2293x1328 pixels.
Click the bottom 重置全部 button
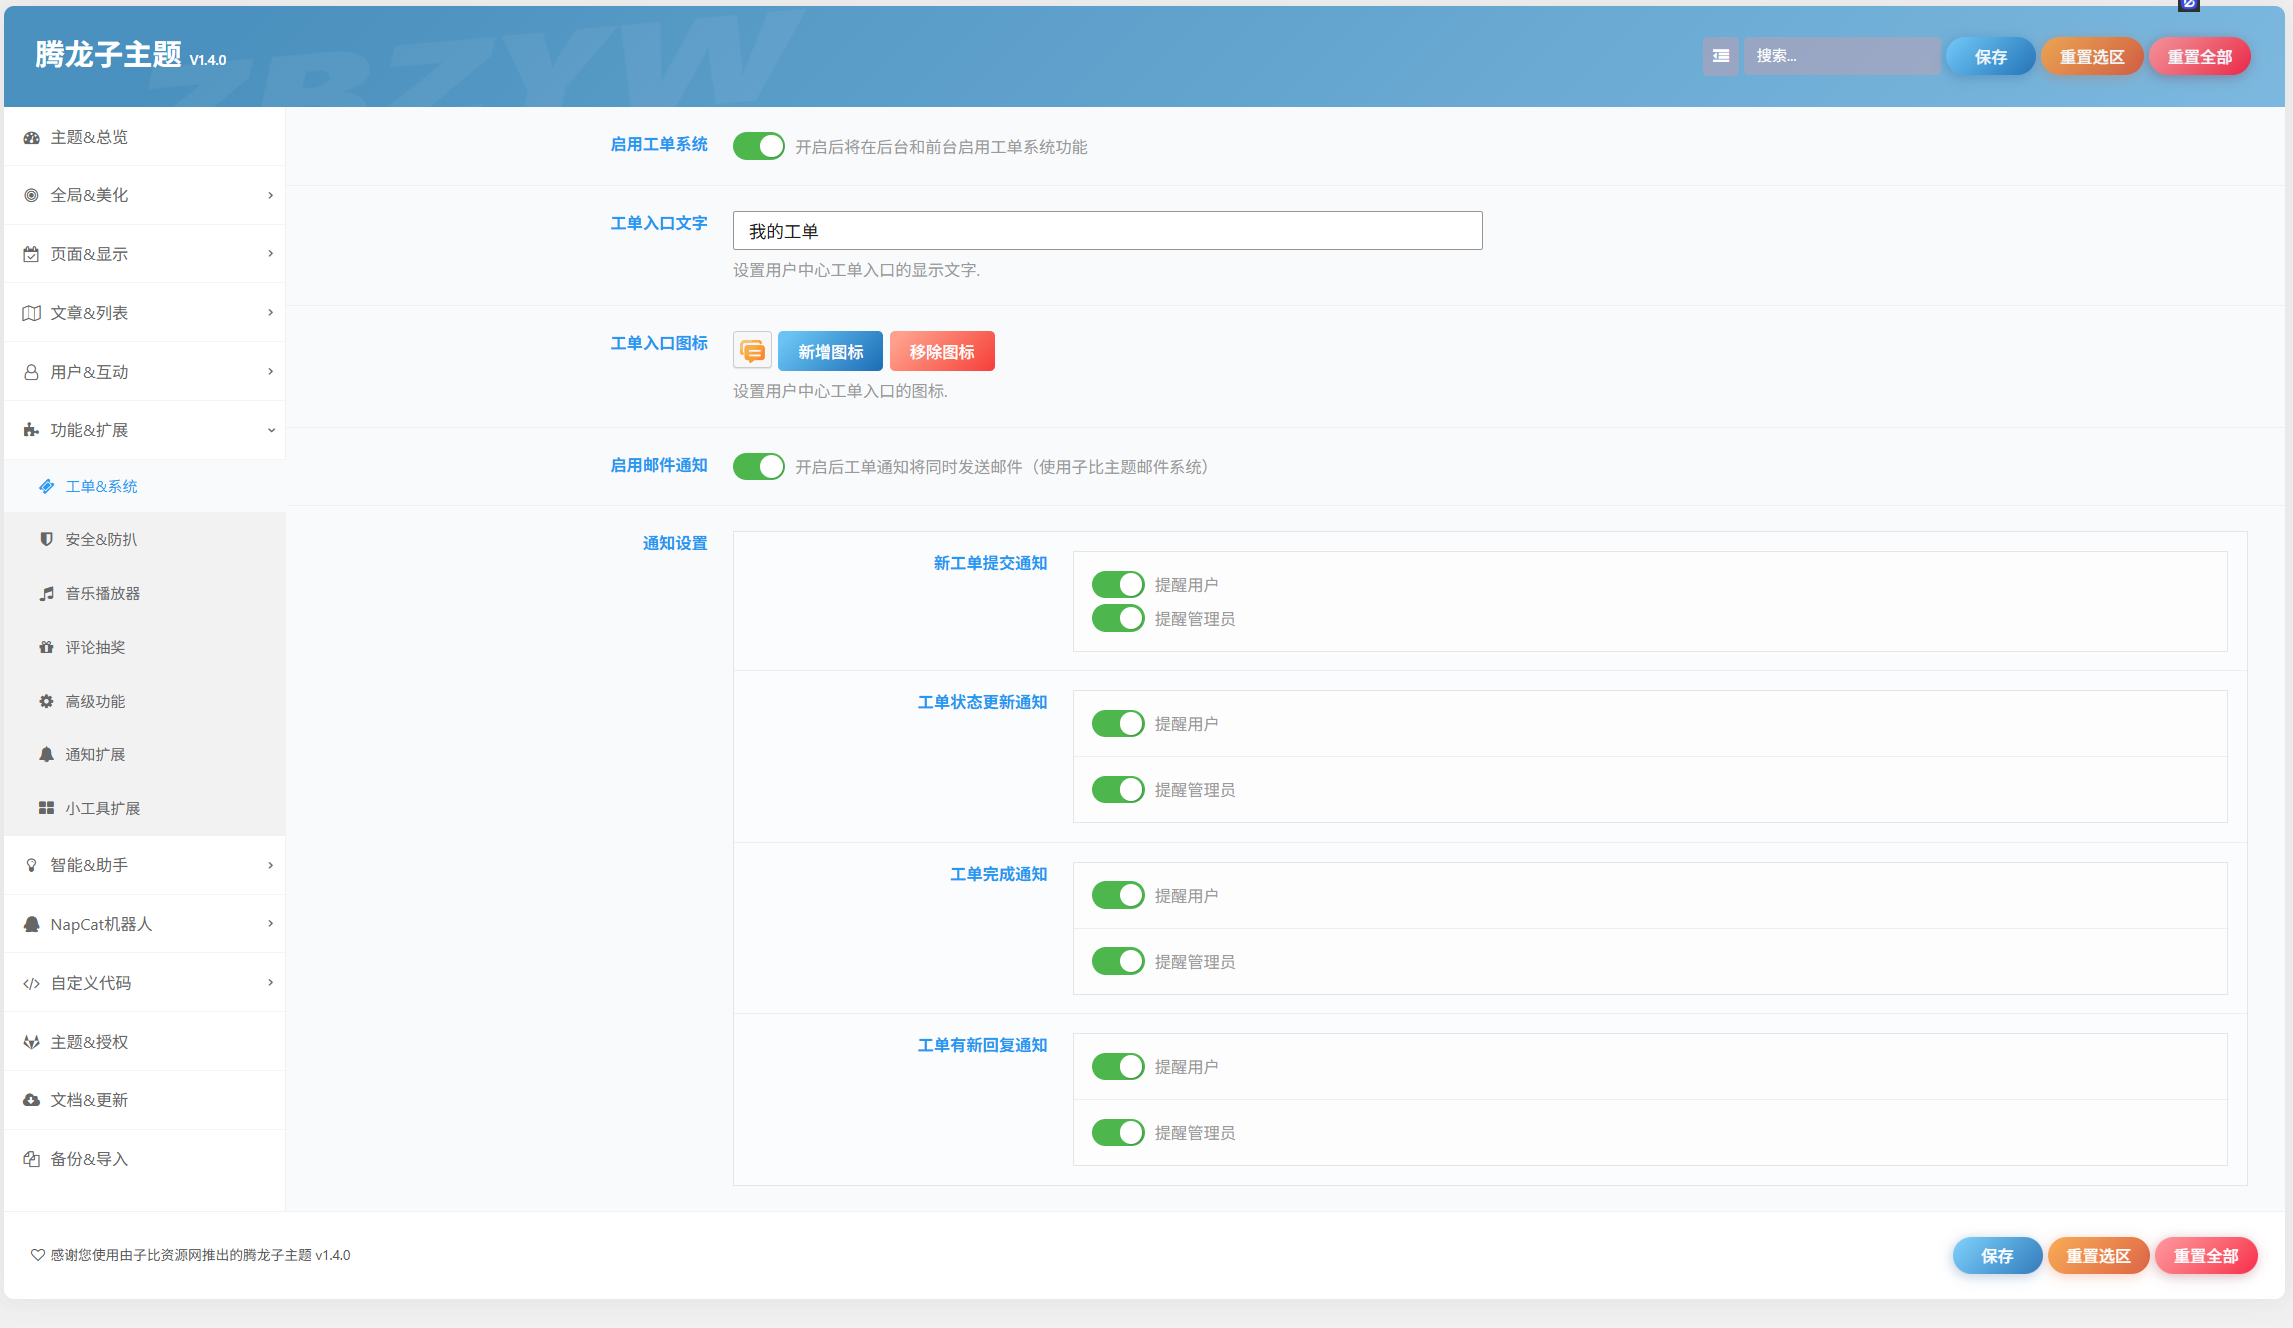pyautogui.click(x=2206, y=1256)
